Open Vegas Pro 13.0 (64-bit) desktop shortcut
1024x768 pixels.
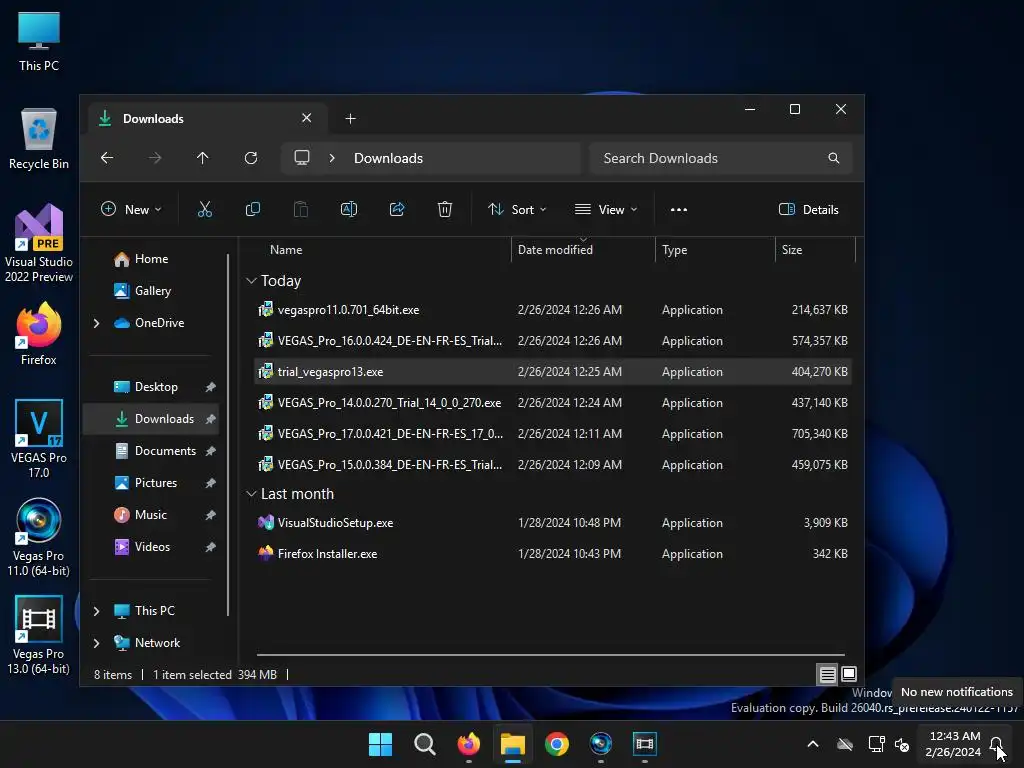click(39, 635)
